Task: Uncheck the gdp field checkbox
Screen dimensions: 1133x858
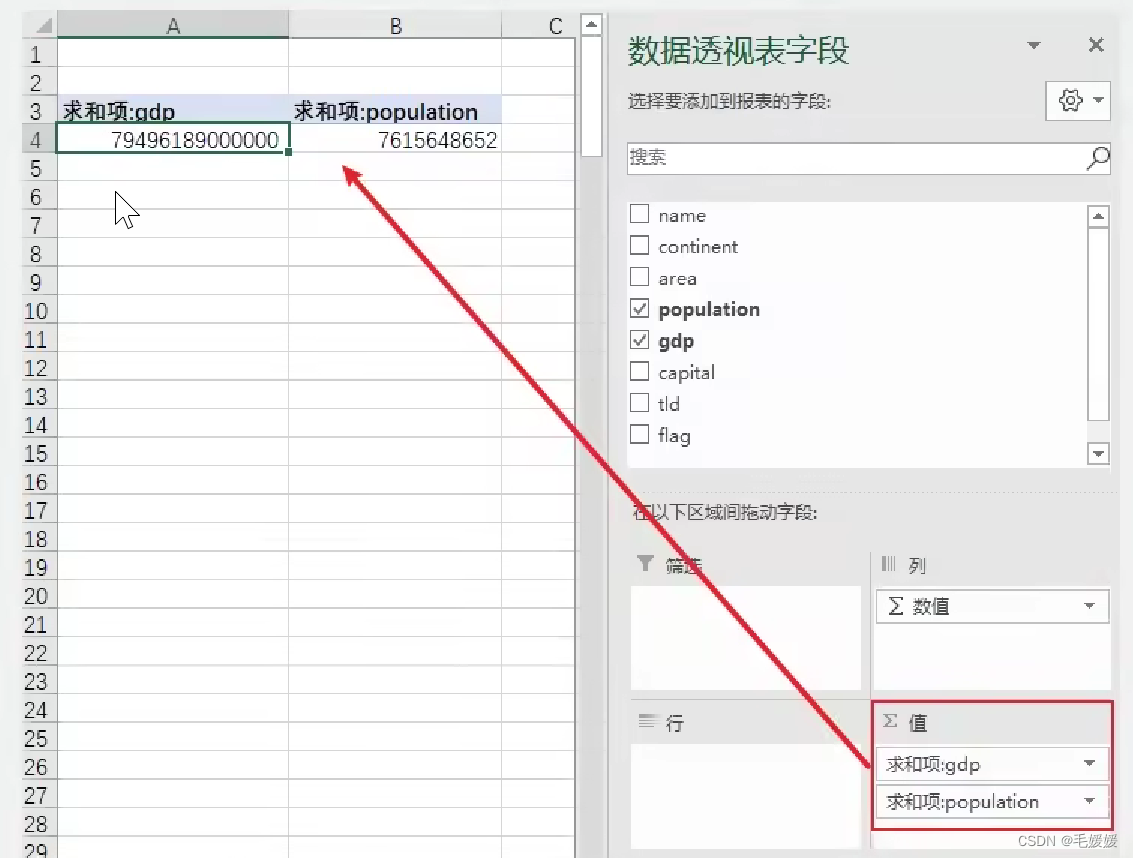Action: (x=639, y=340)
